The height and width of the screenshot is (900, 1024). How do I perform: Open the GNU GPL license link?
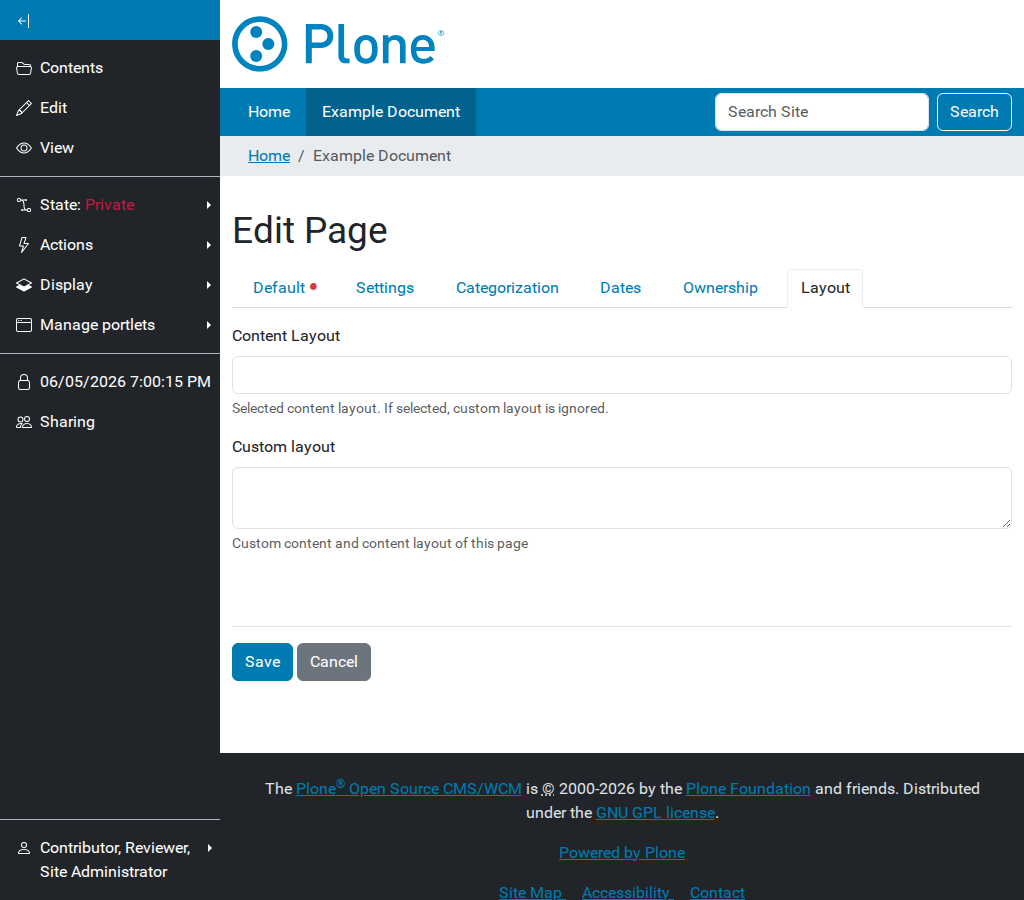point(655,812)
